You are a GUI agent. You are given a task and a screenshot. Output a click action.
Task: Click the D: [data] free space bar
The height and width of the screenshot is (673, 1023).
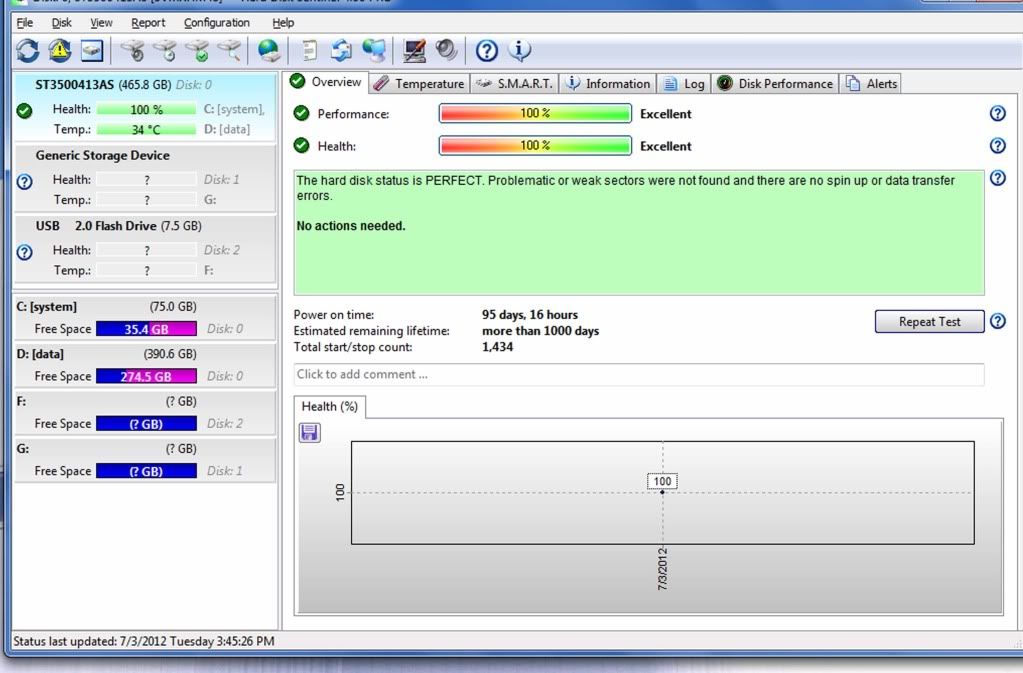tap(147, 377)
